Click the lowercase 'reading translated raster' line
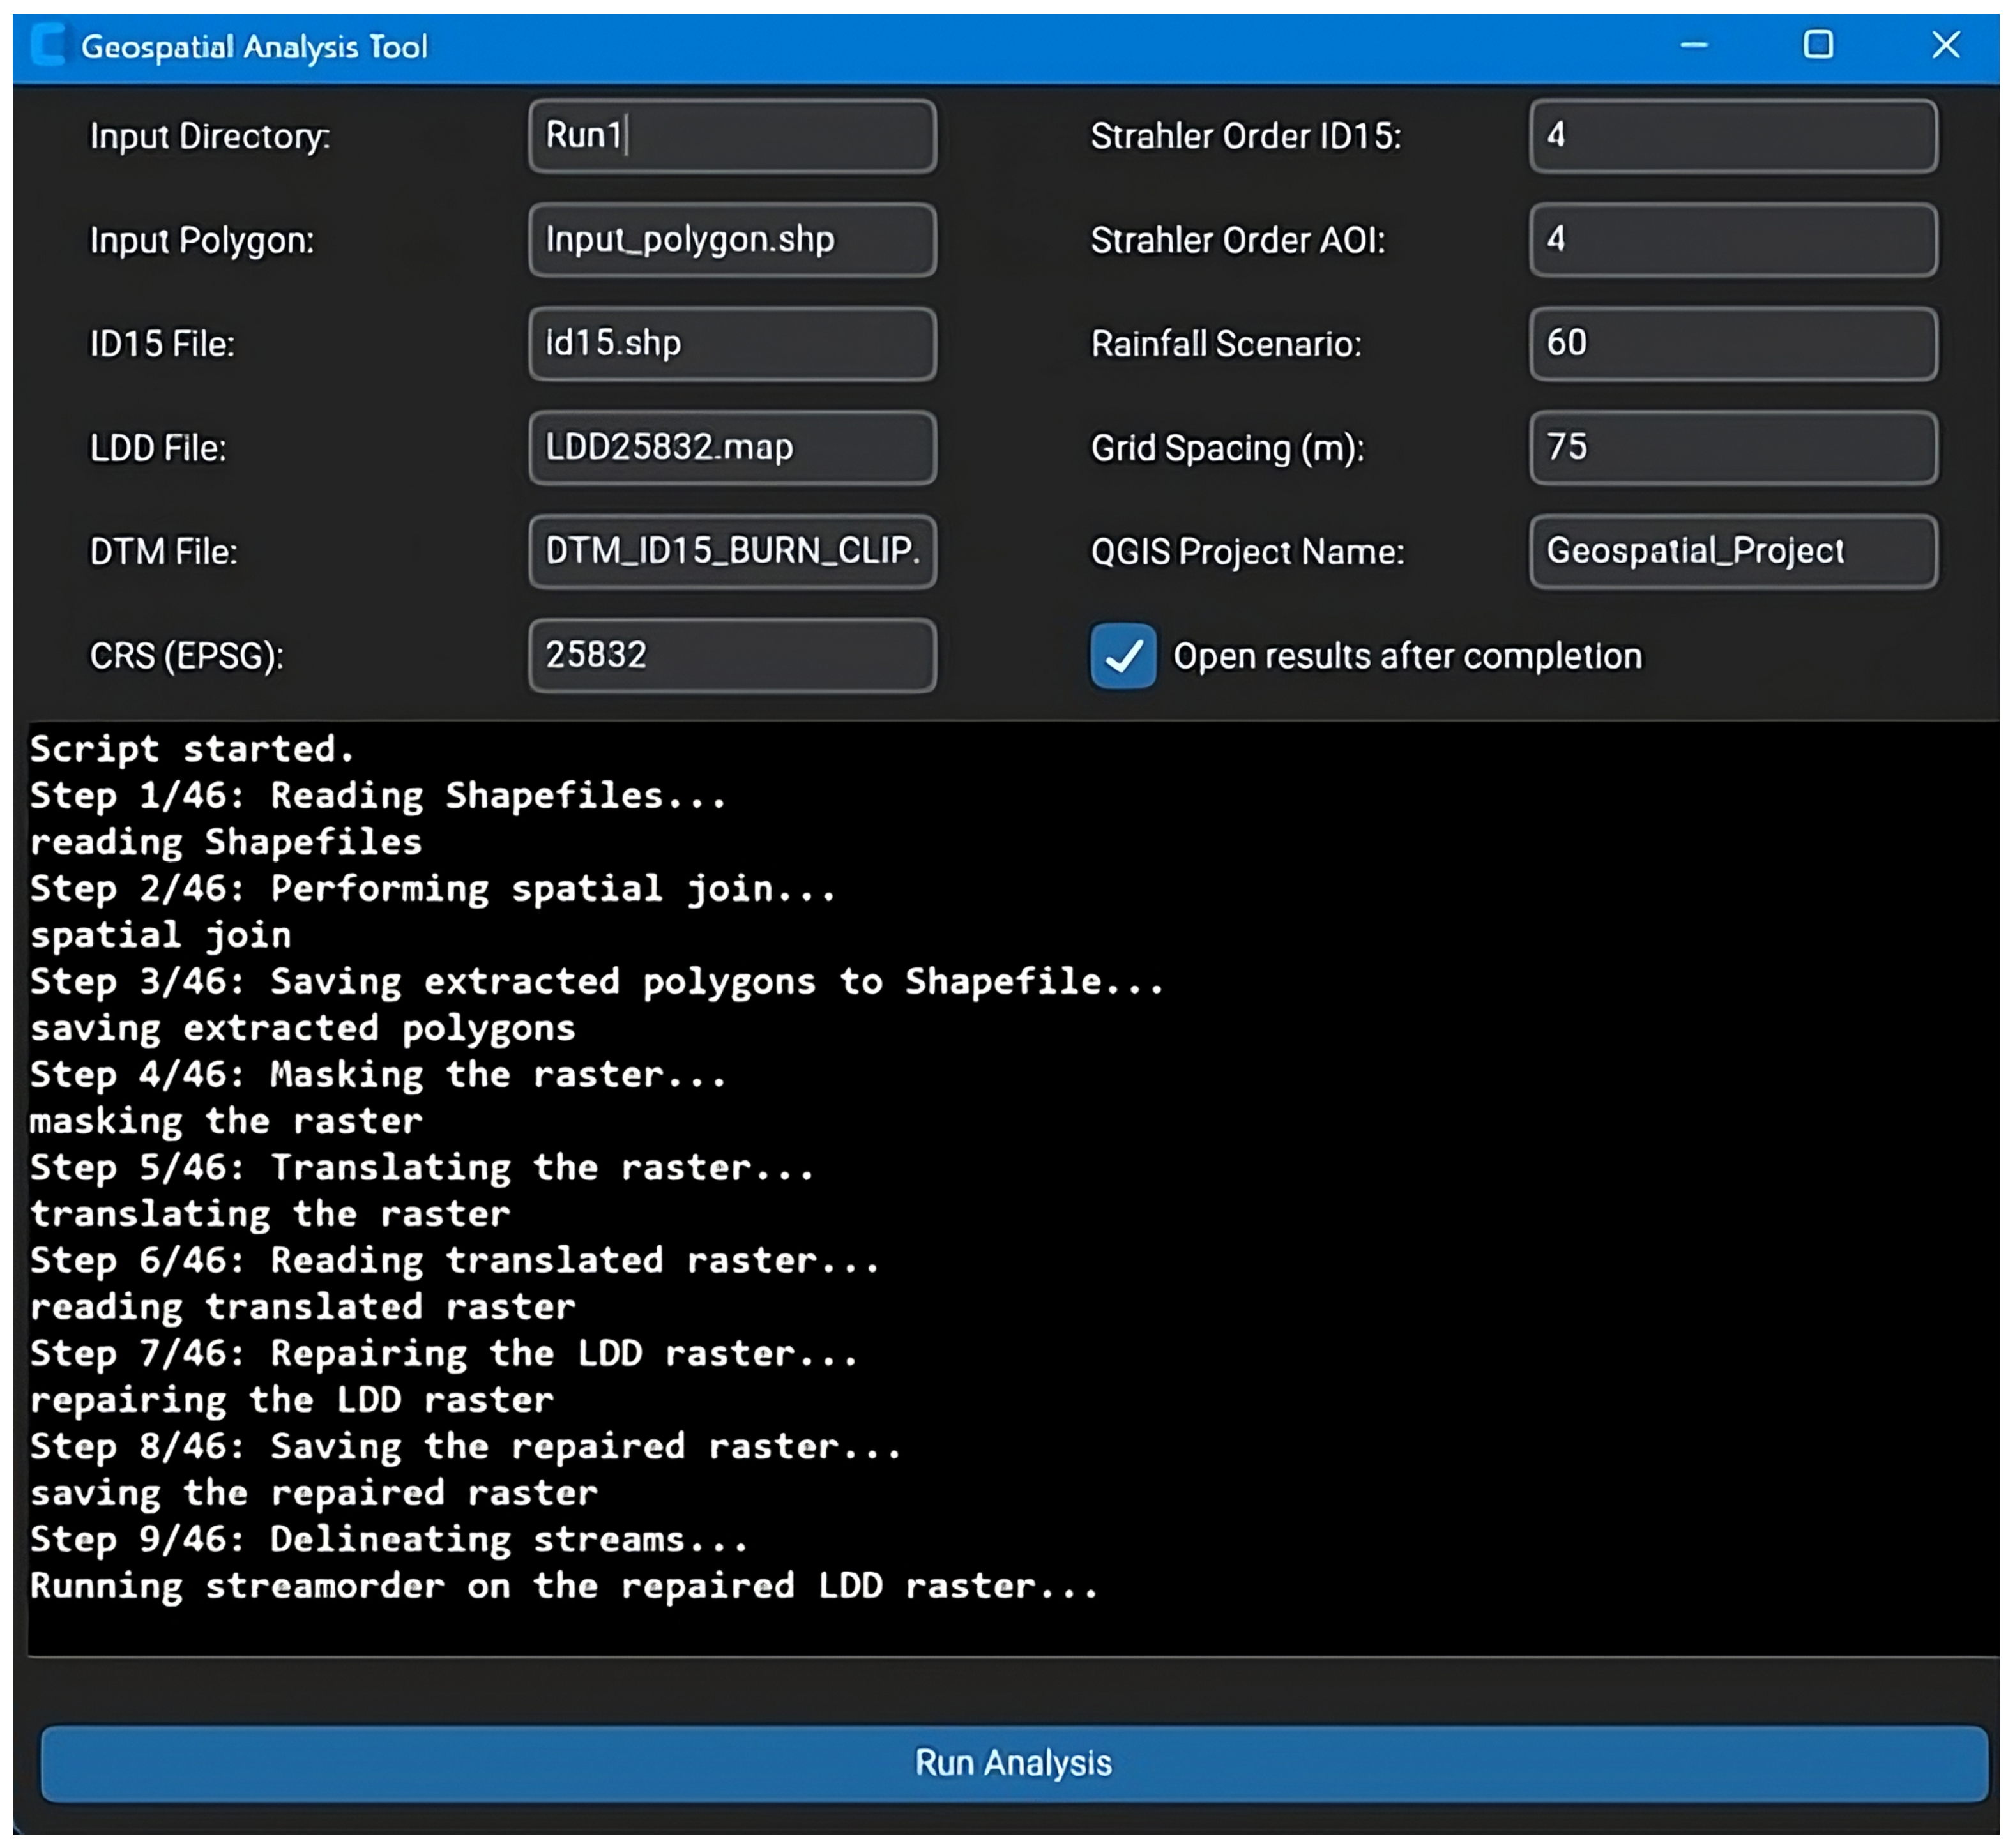2015x1848 pixels. pyautogui.click(x=302, y=1307)
